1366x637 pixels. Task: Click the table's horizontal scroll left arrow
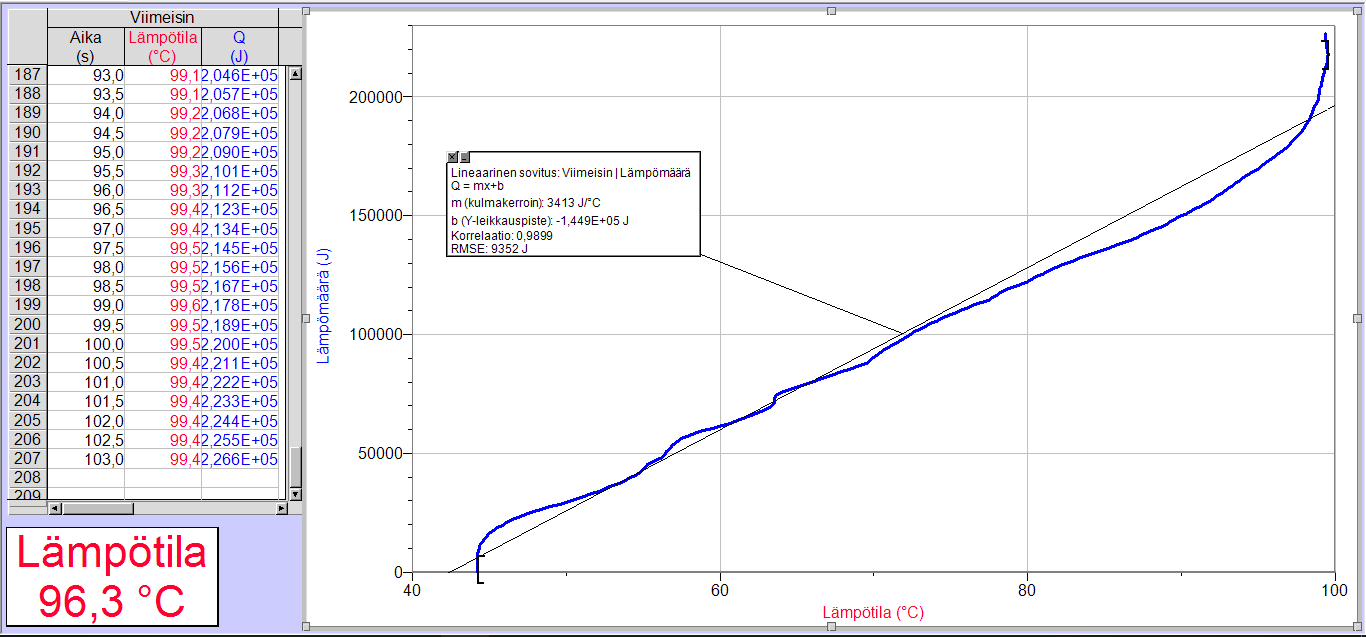pos(54,508)
